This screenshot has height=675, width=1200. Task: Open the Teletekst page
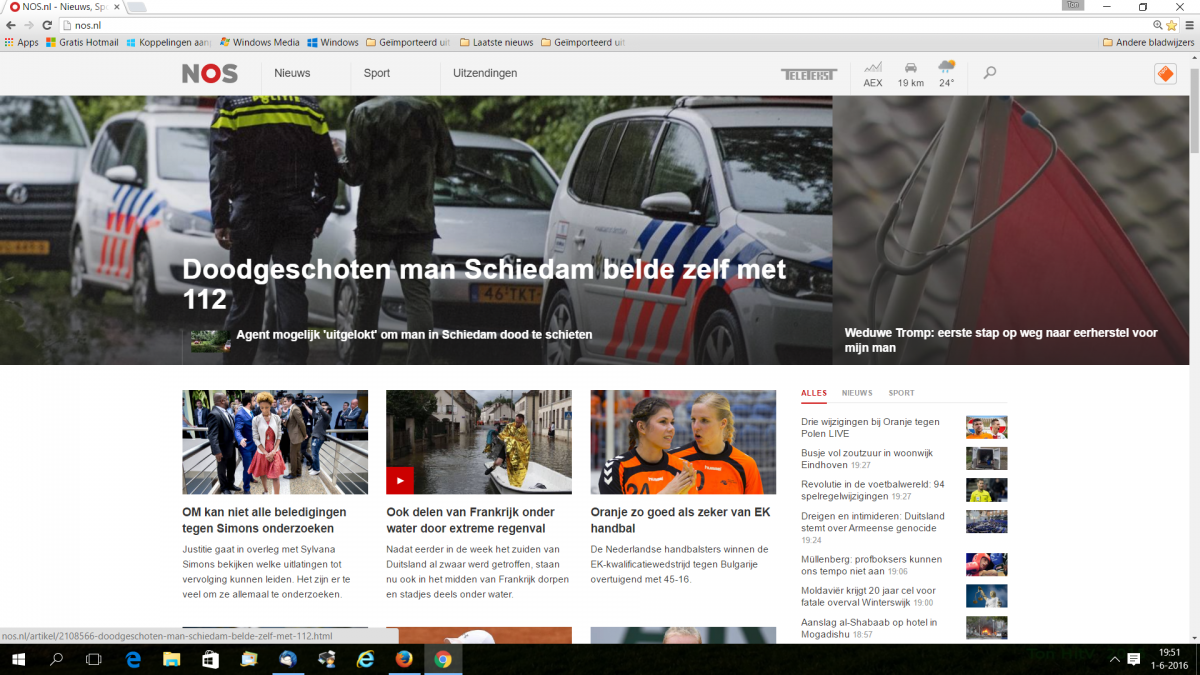(808, 74)
